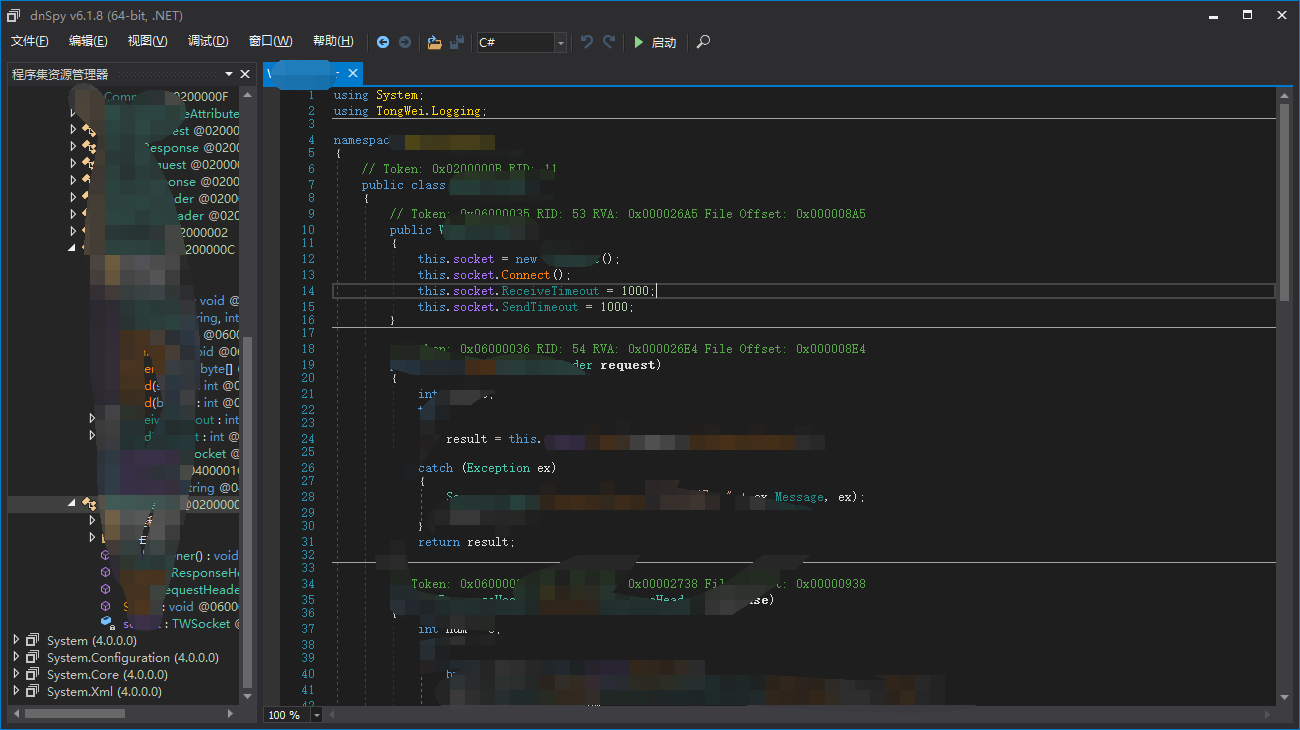The width and height of the screenshot is (1300, 730).
Task: Expand the System (4.0.0.0) assembly node
Action: coord(16,640)
